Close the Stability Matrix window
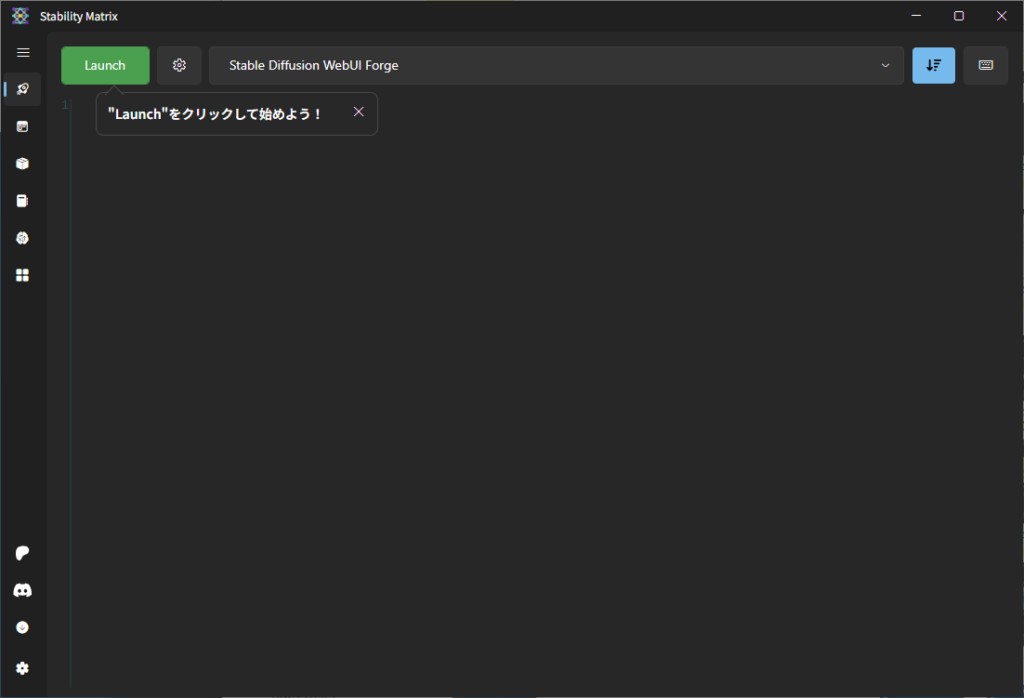This screenshot has width=1024, height=698. pyautogui.click(x=1001, y=16)
